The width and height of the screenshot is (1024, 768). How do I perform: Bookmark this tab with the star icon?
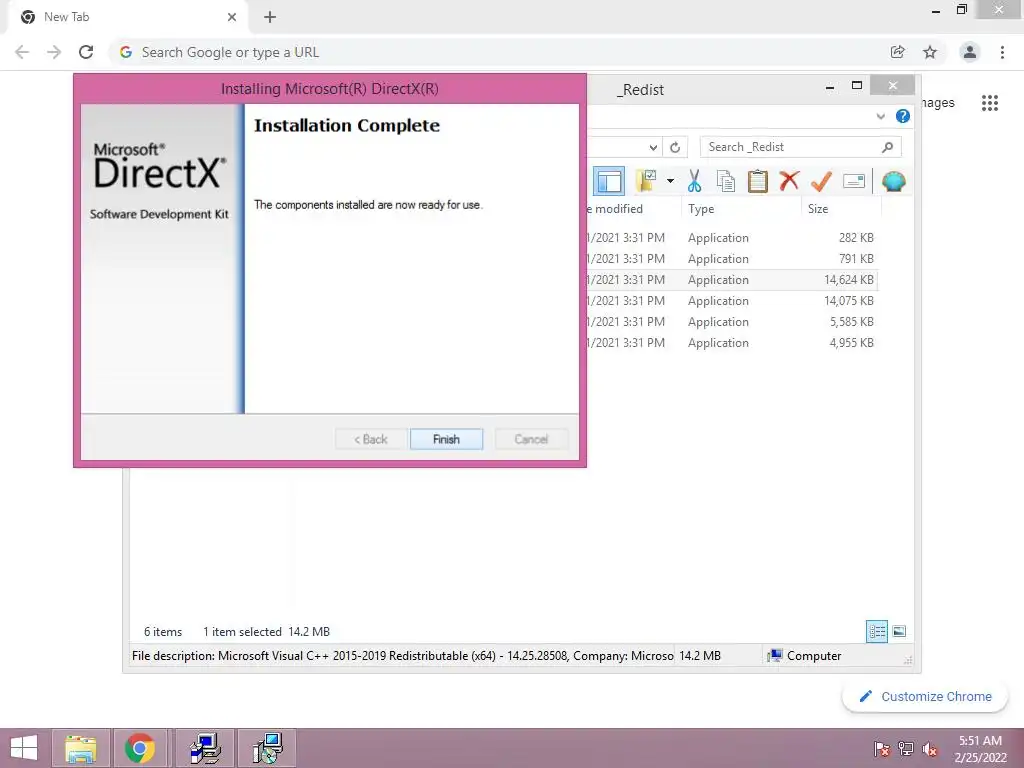(x=930, y=52)
